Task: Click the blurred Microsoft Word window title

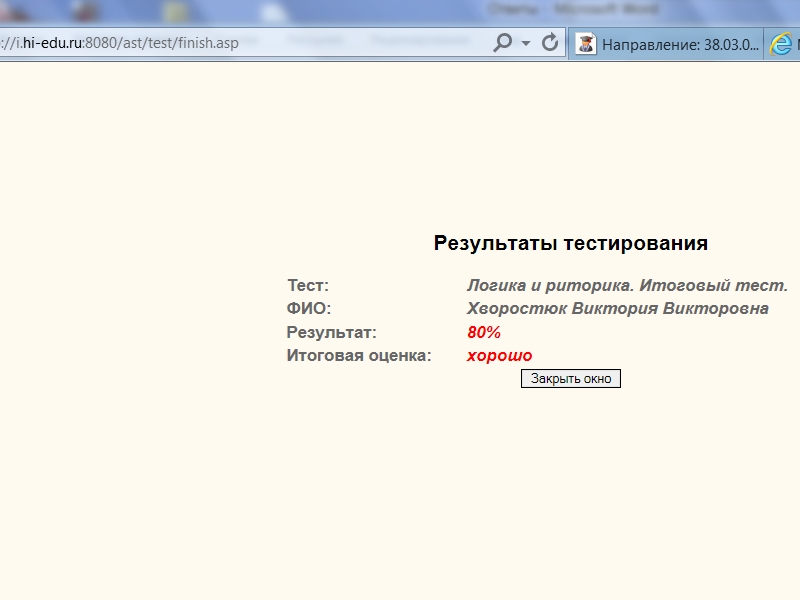Action: [573, 9]
